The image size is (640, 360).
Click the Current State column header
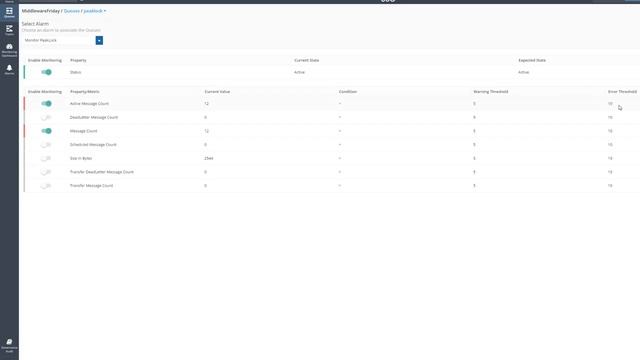click(x=307, y=60)
